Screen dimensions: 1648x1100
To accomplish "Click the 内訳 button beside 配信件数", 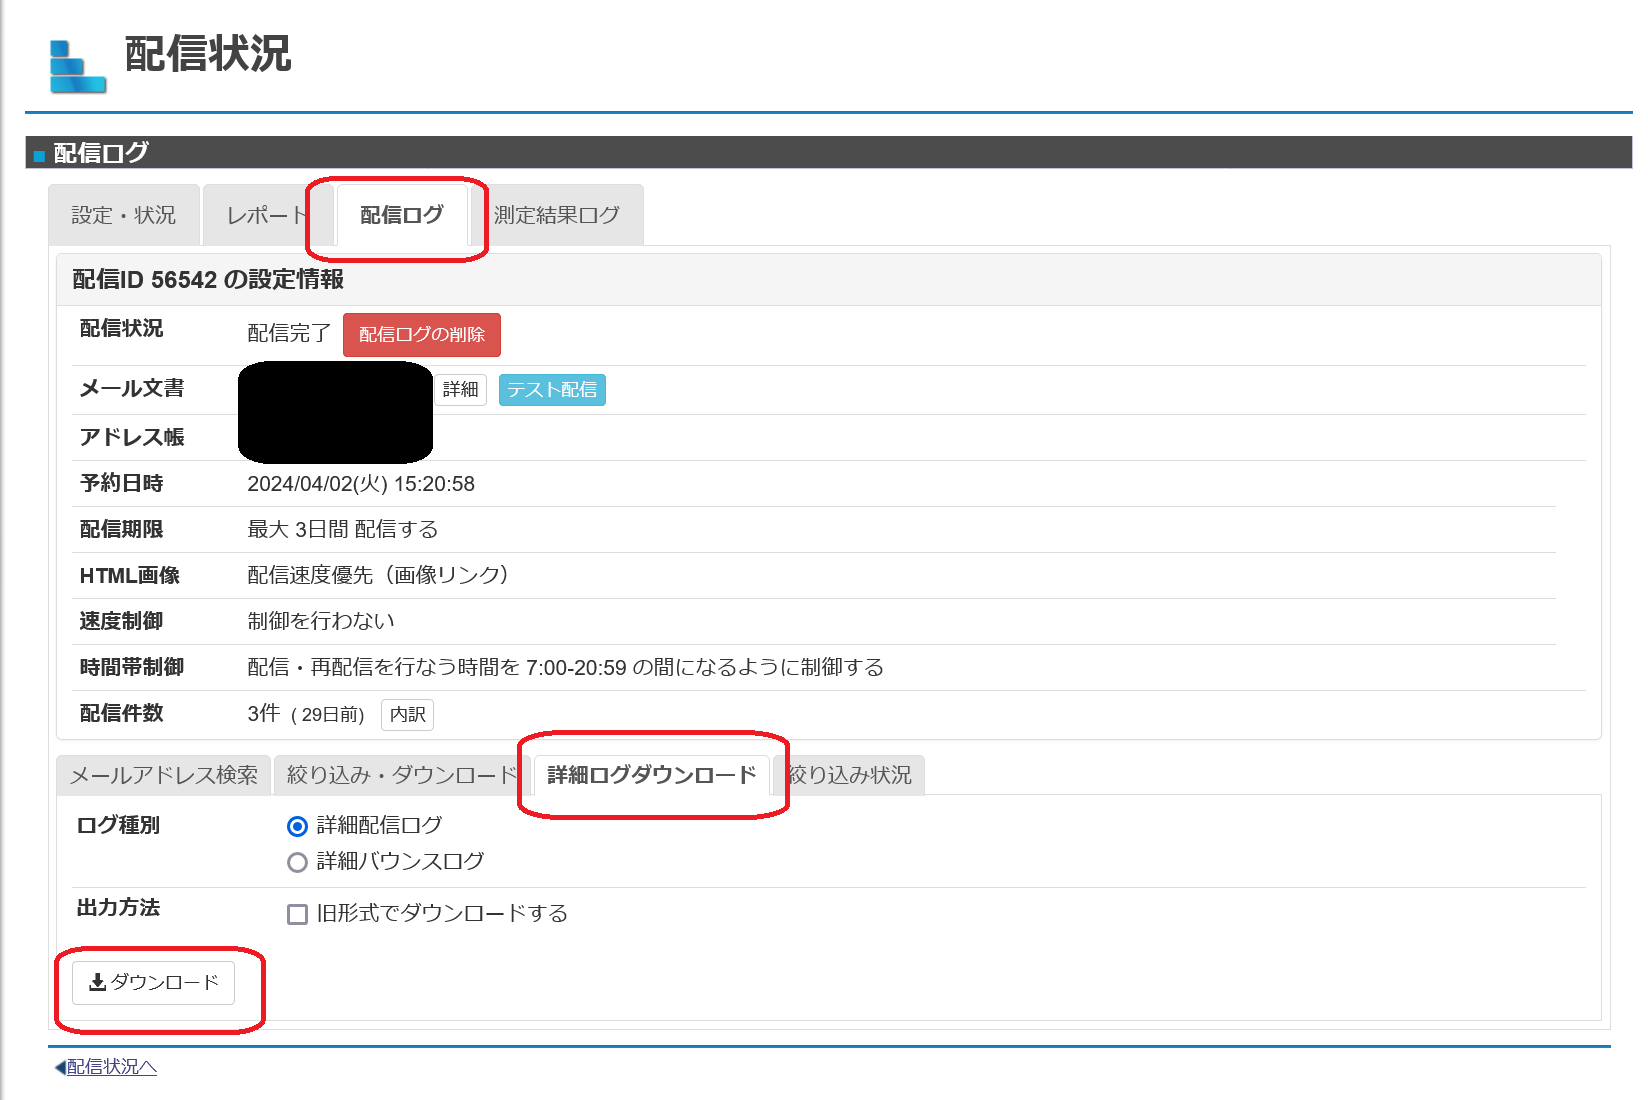I will click(406, 714).
